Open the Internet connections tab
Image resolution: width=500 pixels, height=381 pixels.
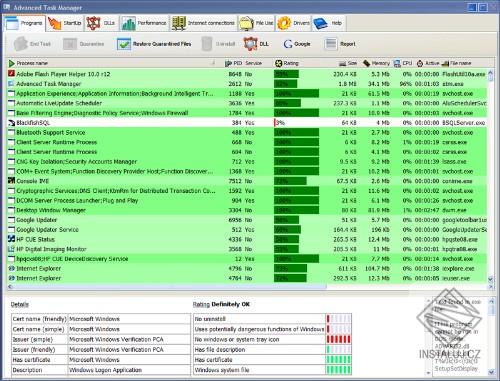click(x=203, y=23)
